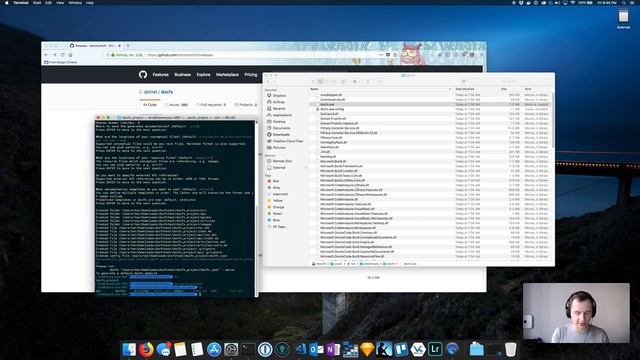The image size is (640, 360).
Task: Open Help menu in menu bar
Action: (x=90, y=2)
